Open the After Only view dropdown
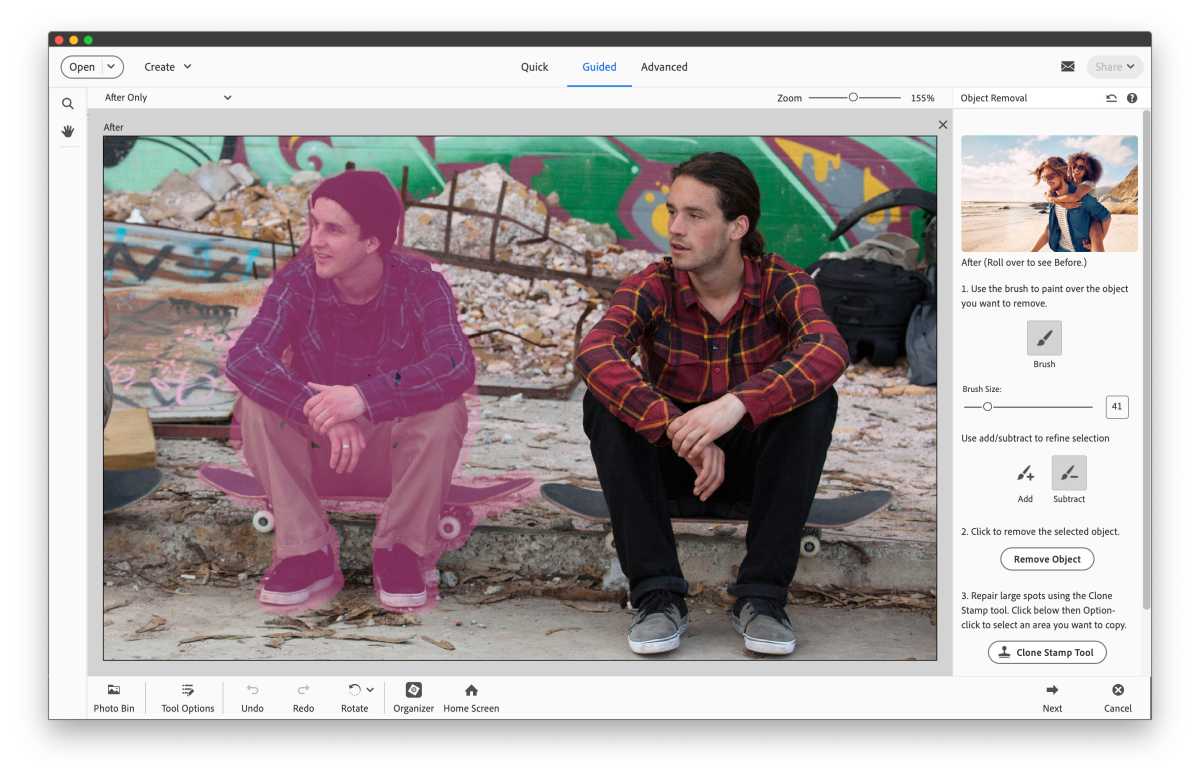Screen dimensions: 1200x781 coord(168,97)
